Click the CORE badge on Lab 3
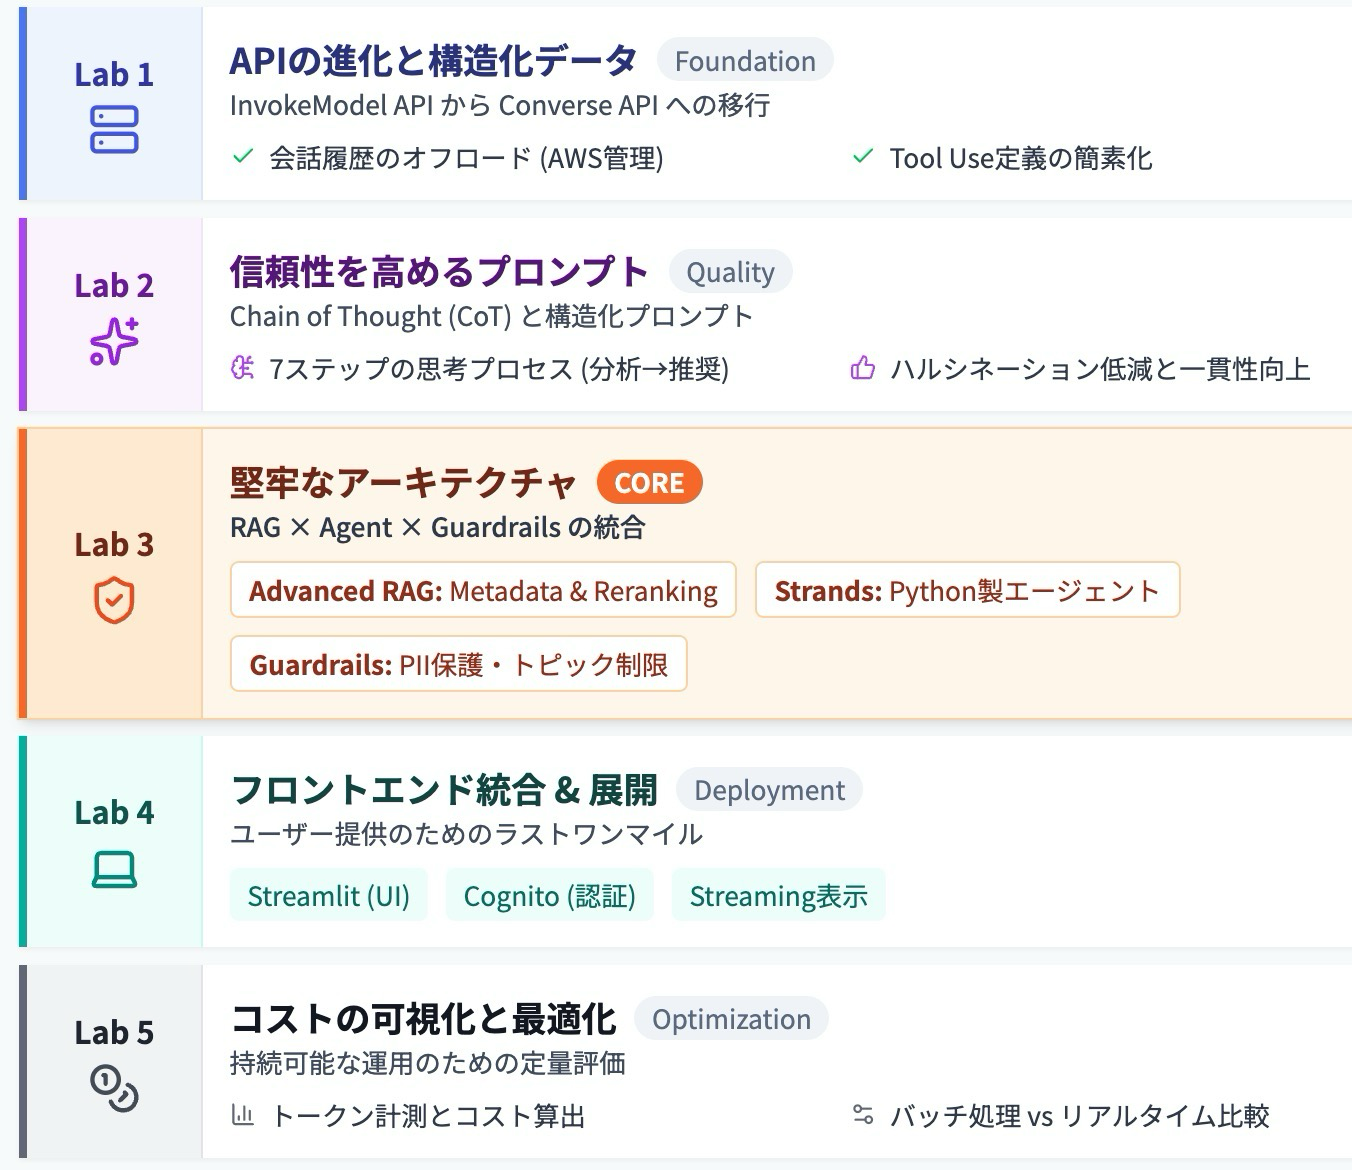 tap(650, 482)
